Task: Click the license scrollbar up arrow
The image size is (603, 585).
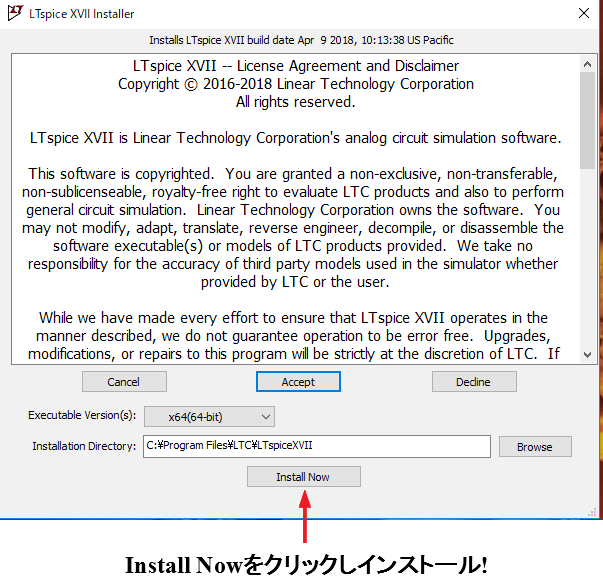Action: pyautogui.click(x=587, y=64)
